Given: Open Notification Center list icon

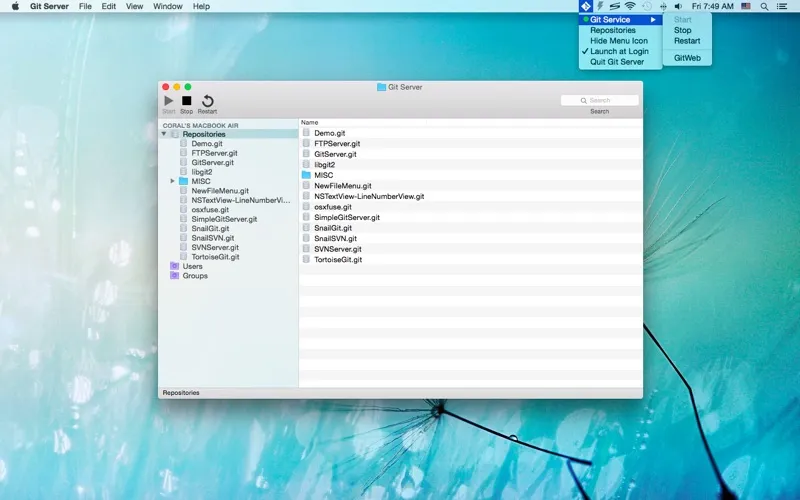Looking at the screenshot, I should [781, 6].
